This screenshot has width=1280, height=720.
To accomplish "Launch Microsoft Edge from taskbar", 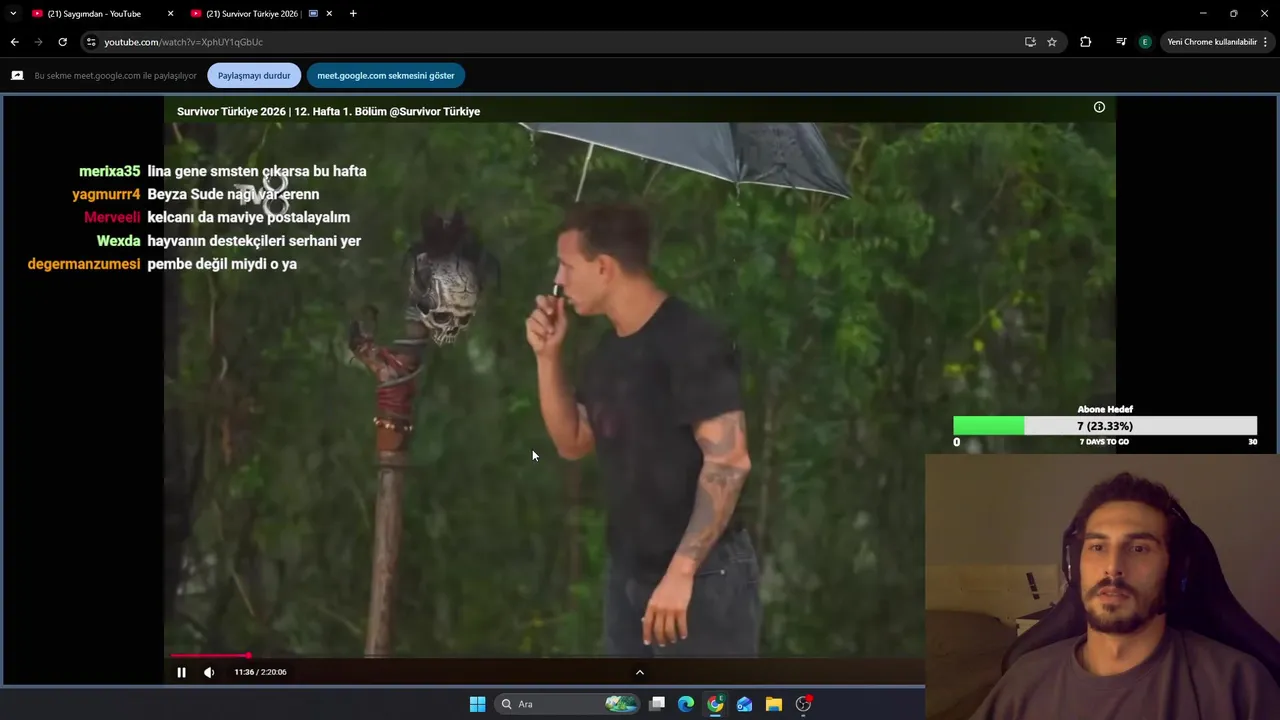I will point(686,704).
